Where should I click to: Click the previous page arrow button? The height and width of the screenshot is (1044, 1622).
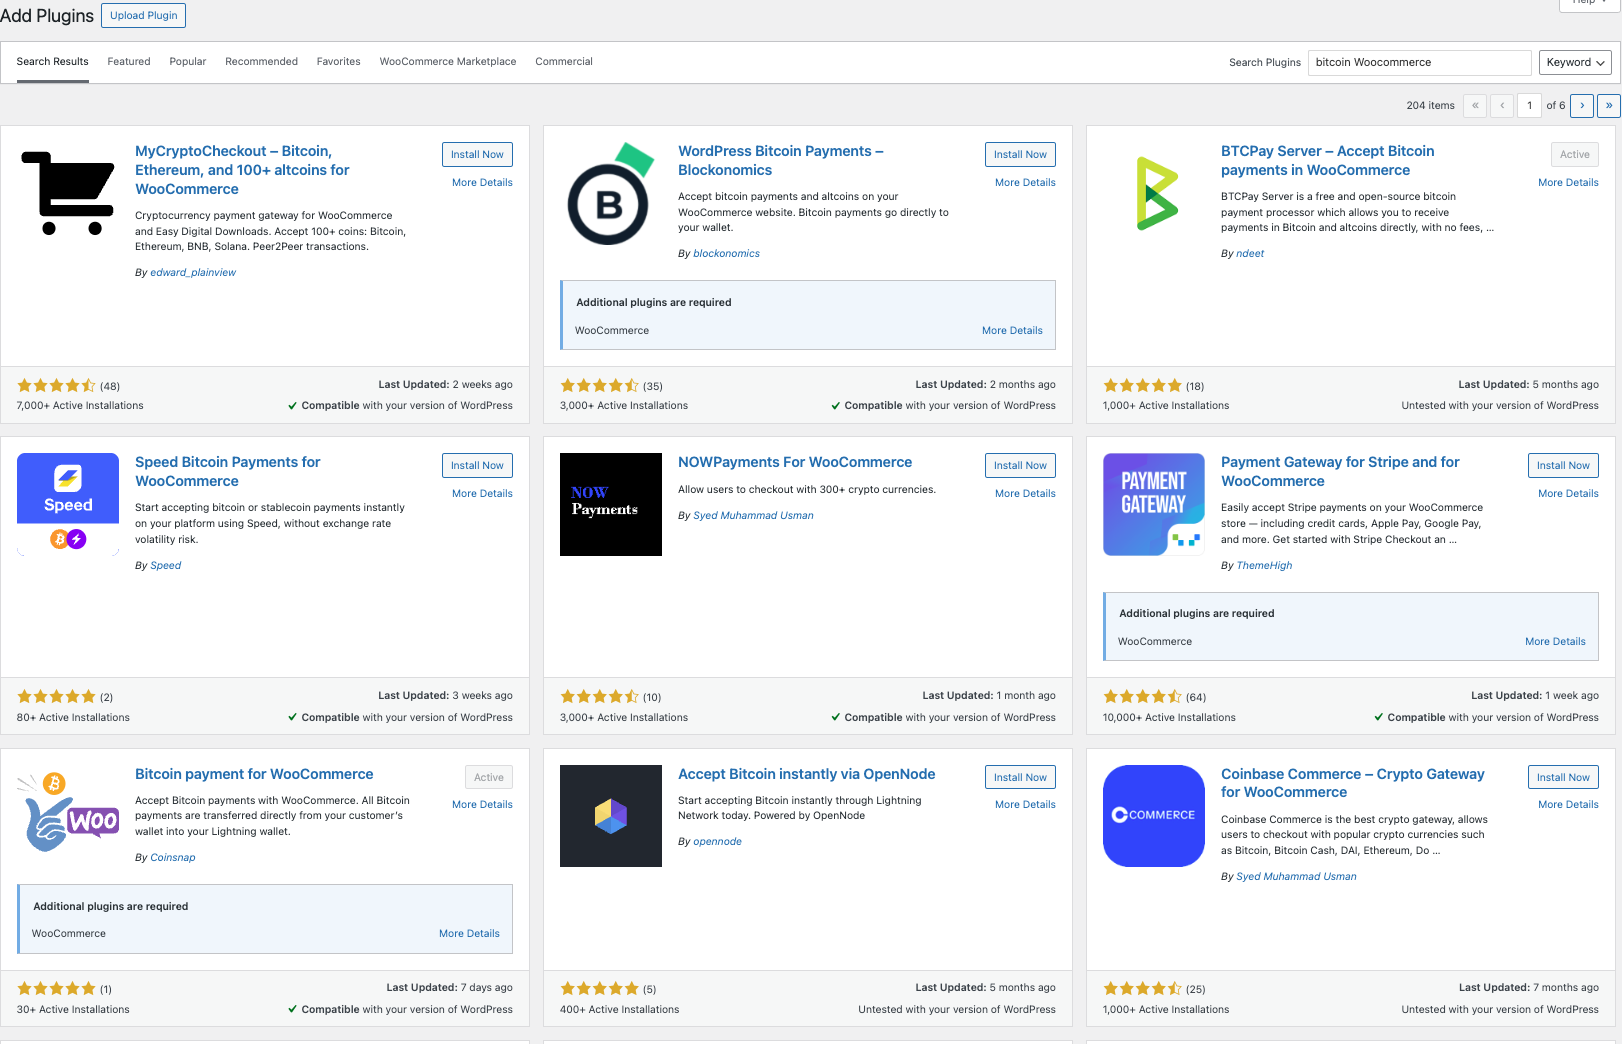point(1502,105)
